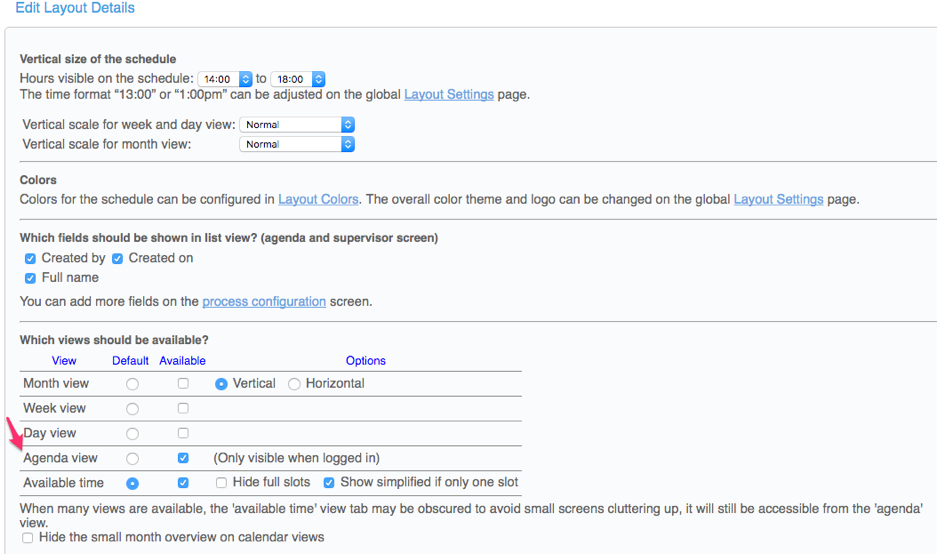
Task: Select Horizontal option for Month view
Action: (x=294, y=384)
